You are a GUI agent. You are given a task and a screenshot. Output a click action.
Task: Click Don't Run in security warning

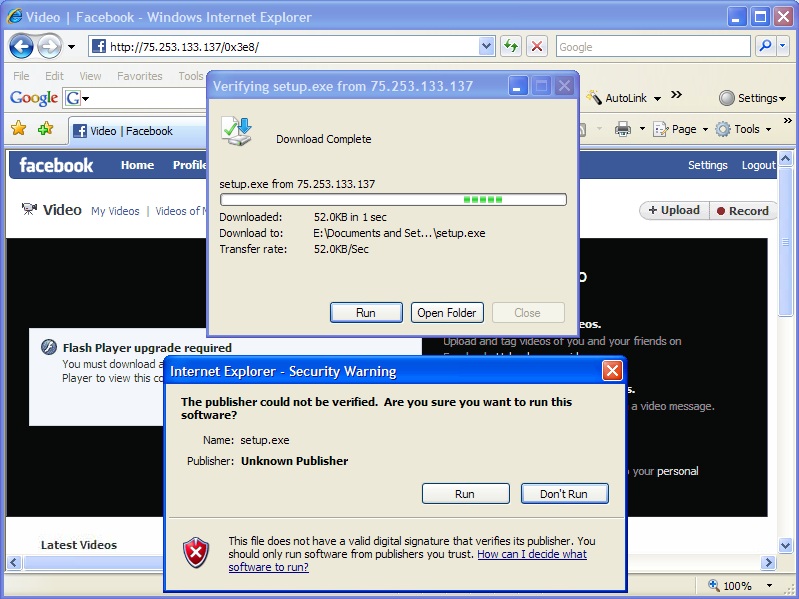(565, 494)
